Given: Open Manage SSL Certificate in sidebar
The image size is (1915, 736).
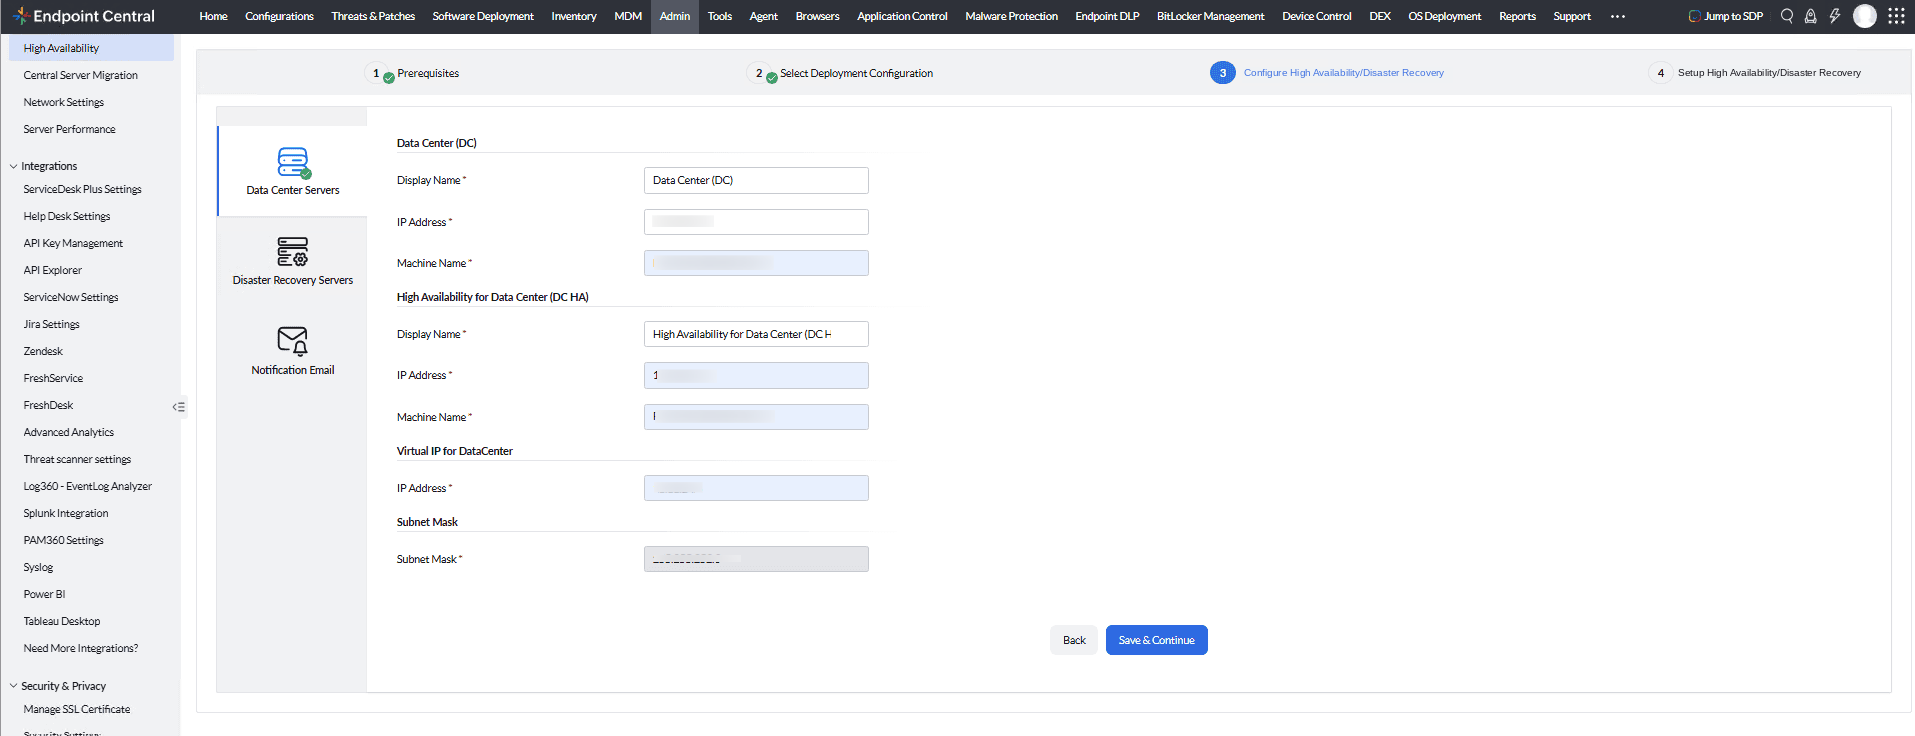Looking at the screenshot, I should (x=77, y=709).
